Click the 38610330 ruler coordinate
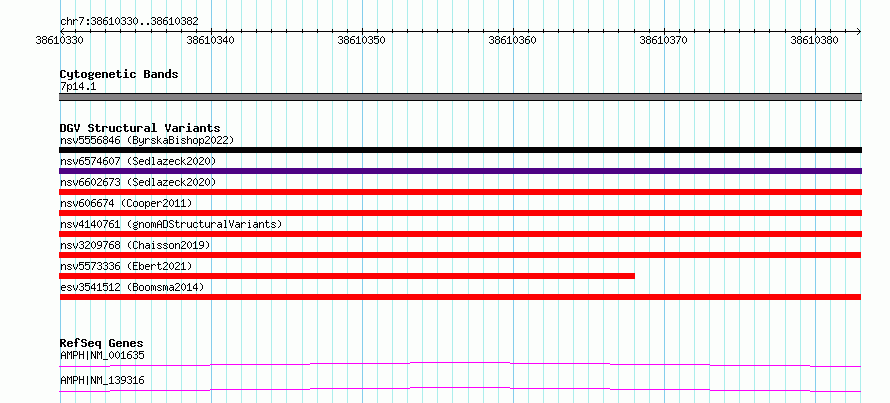890x403 pixels. pyautogui.click(x=60, y=40)
